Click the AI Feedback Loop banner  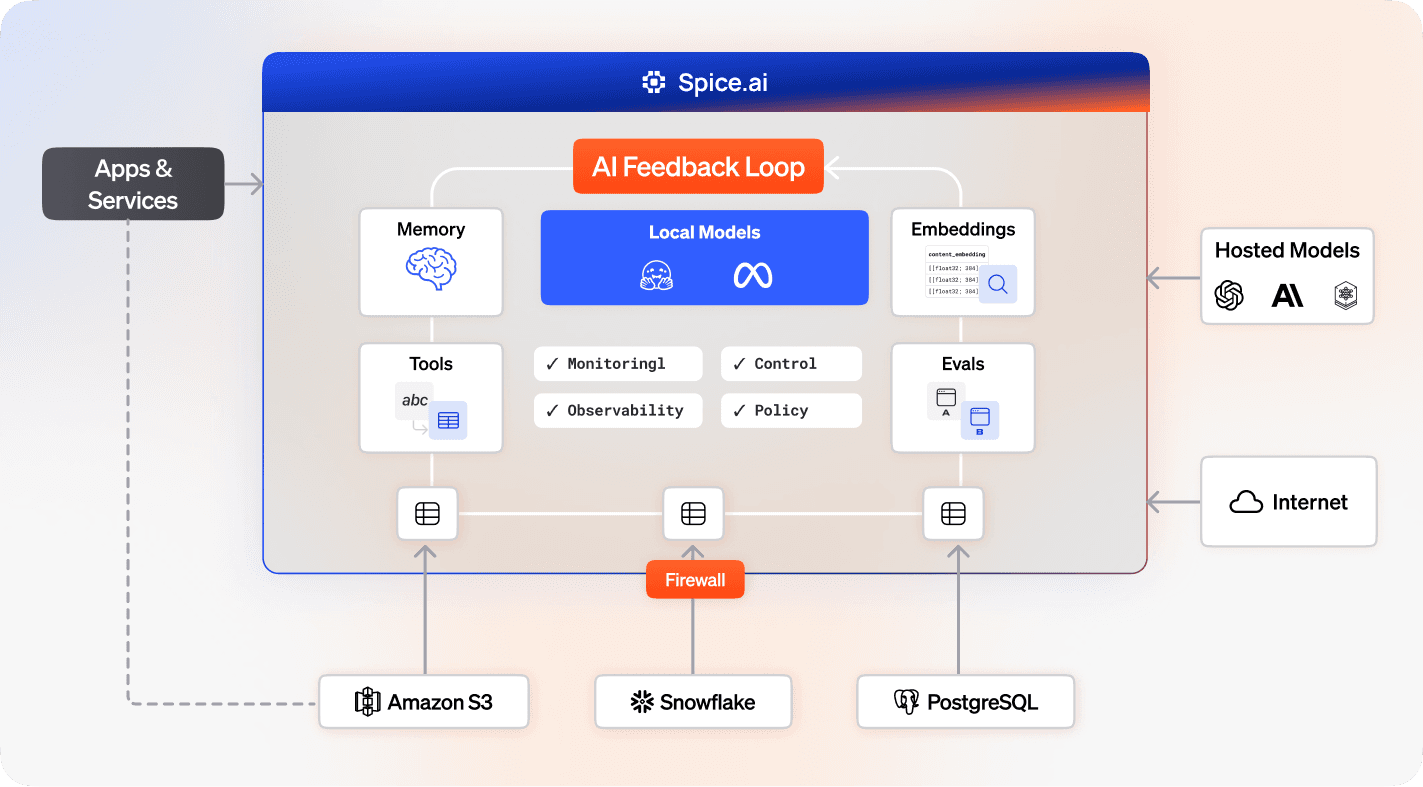point(697,166)
